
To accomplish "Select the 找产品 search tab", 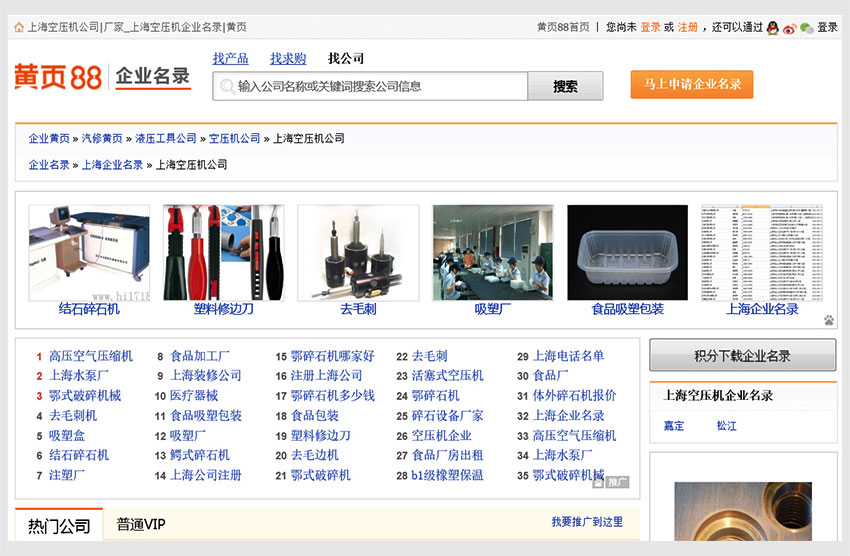I will click(230, 59).
